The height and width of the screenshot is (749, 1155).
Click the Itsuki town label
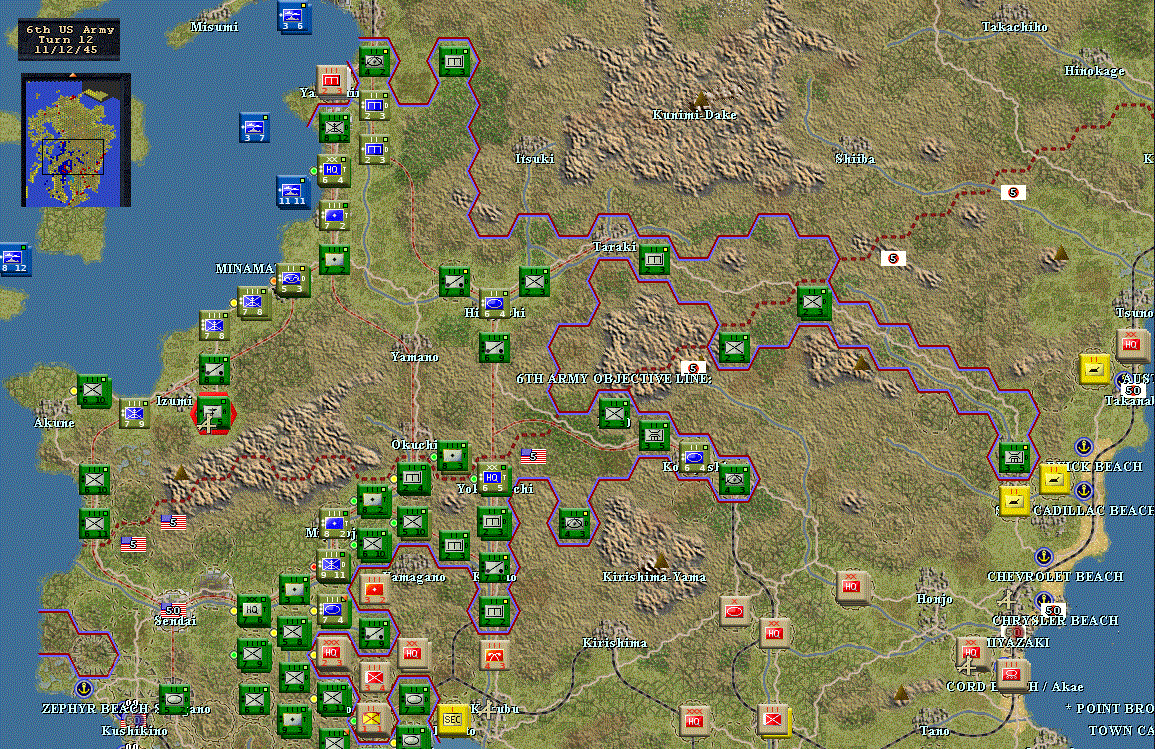534,158
